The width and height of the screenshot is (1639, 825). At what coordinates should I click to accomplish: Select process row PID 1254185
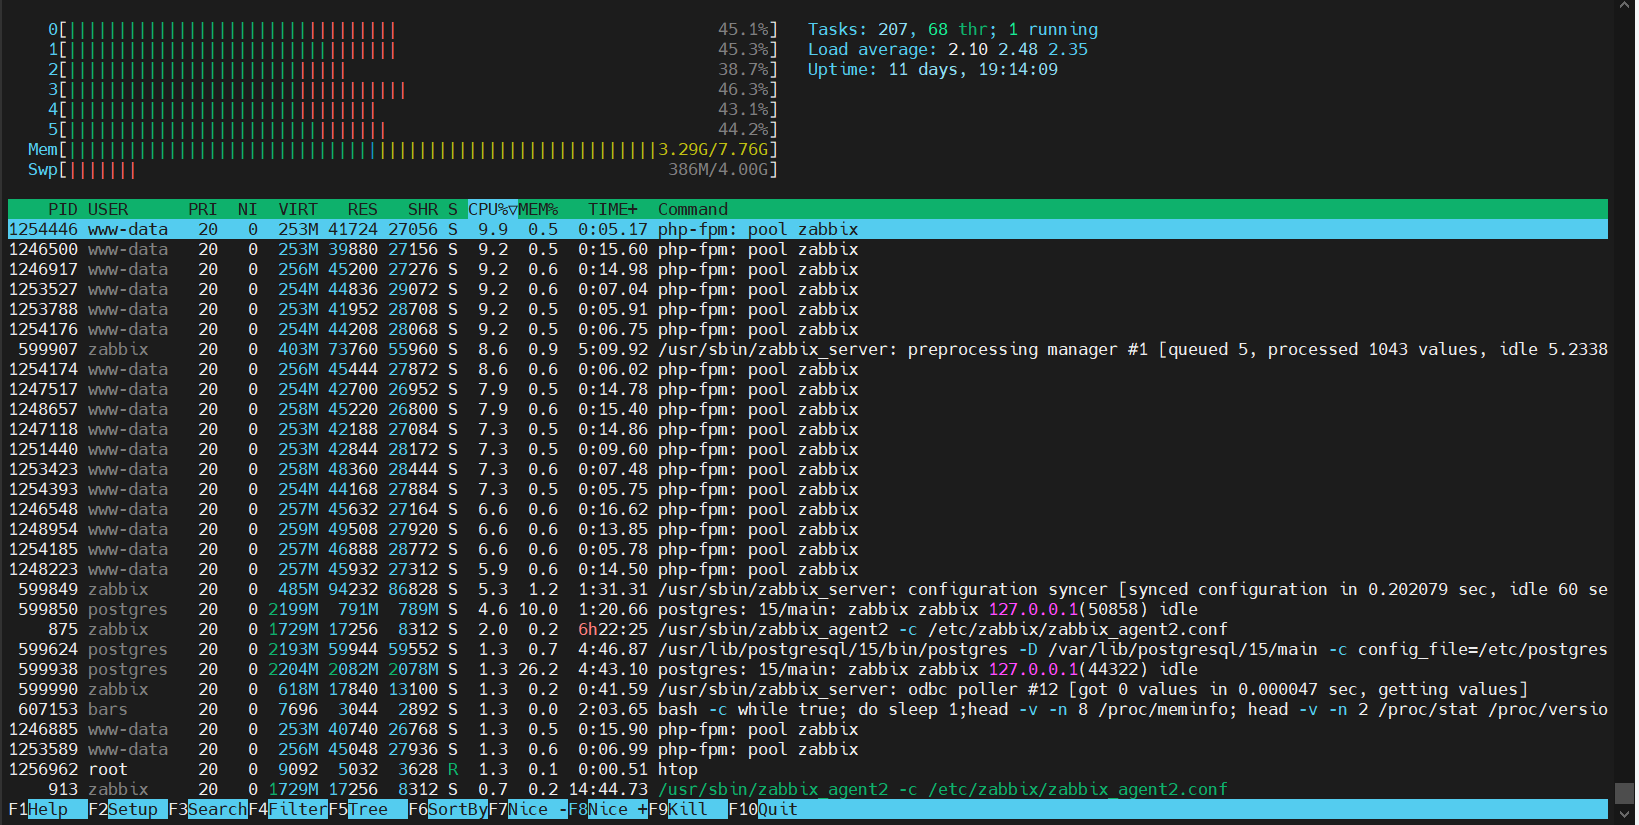(808, 549)
